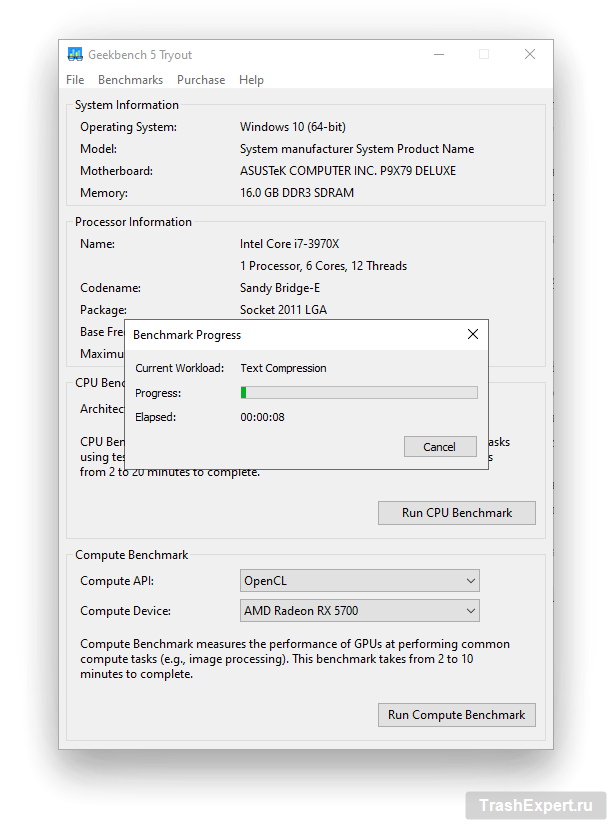The height and width of the screenshot is (825, 612).
Task: Open the Purchase menu
Action: tap(201, 80)
